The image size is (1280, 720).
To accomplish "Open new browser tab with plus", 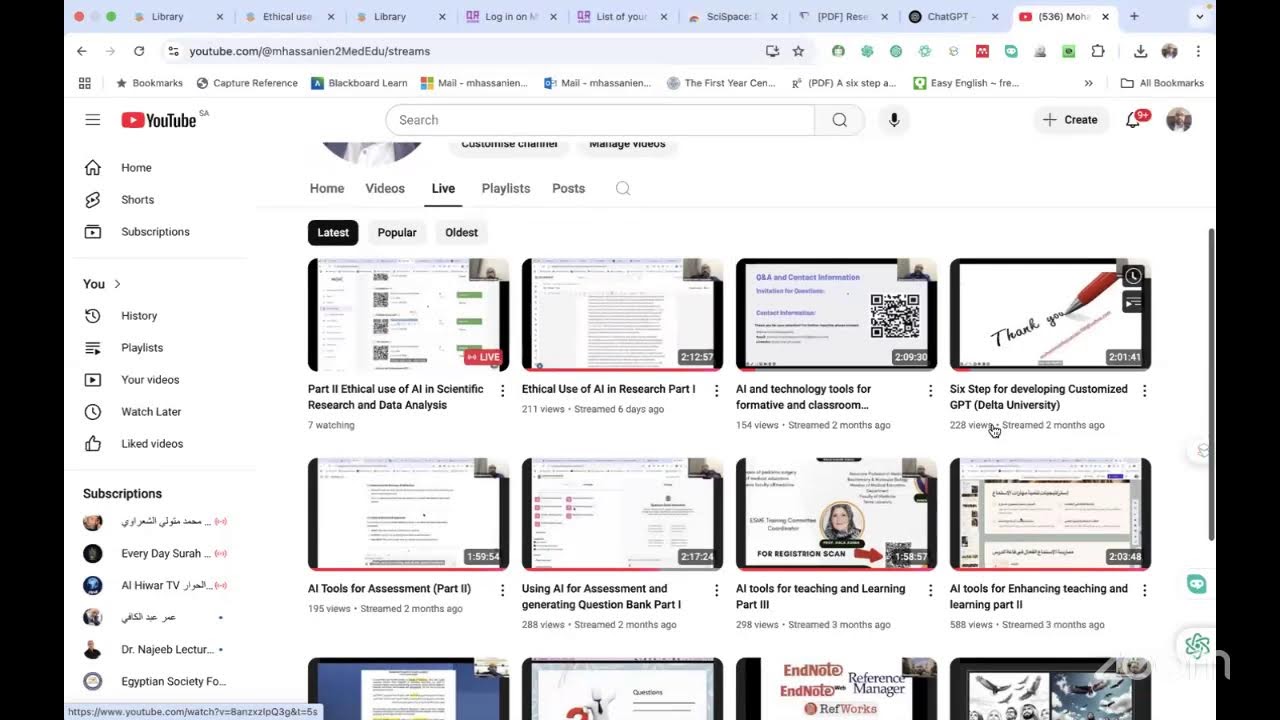I will [1134, 16].
